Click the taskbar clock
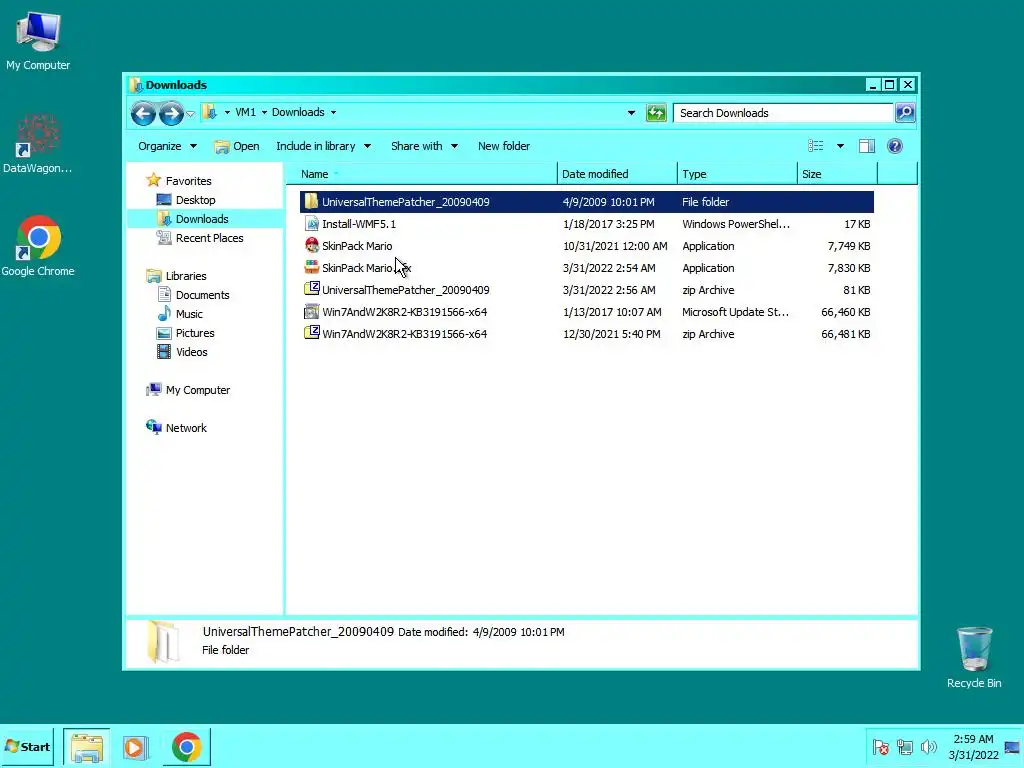Image resolution: width=1024 pixels, height=768 pixels. click(x=973, y=747)
